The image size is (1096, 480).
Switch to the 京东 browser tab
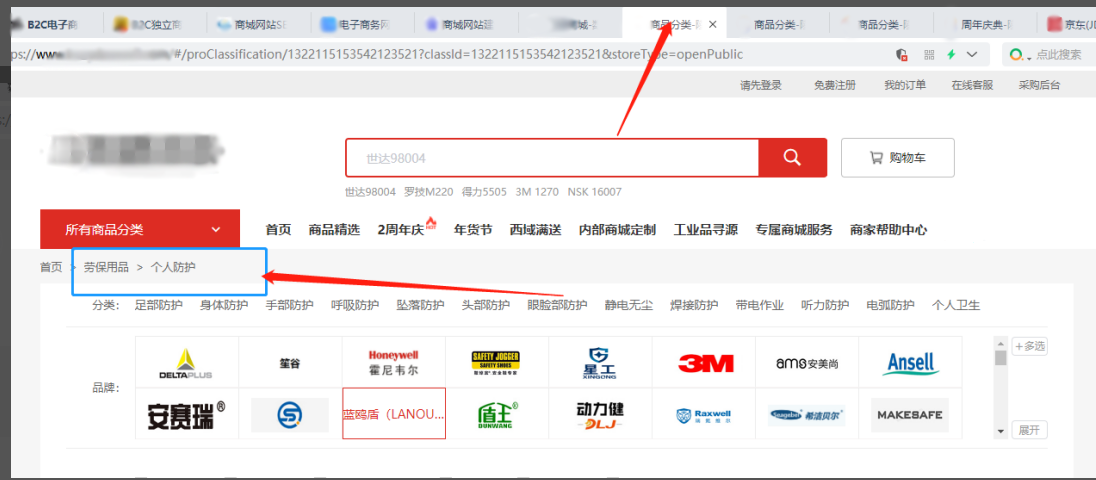coord(1070,24)
